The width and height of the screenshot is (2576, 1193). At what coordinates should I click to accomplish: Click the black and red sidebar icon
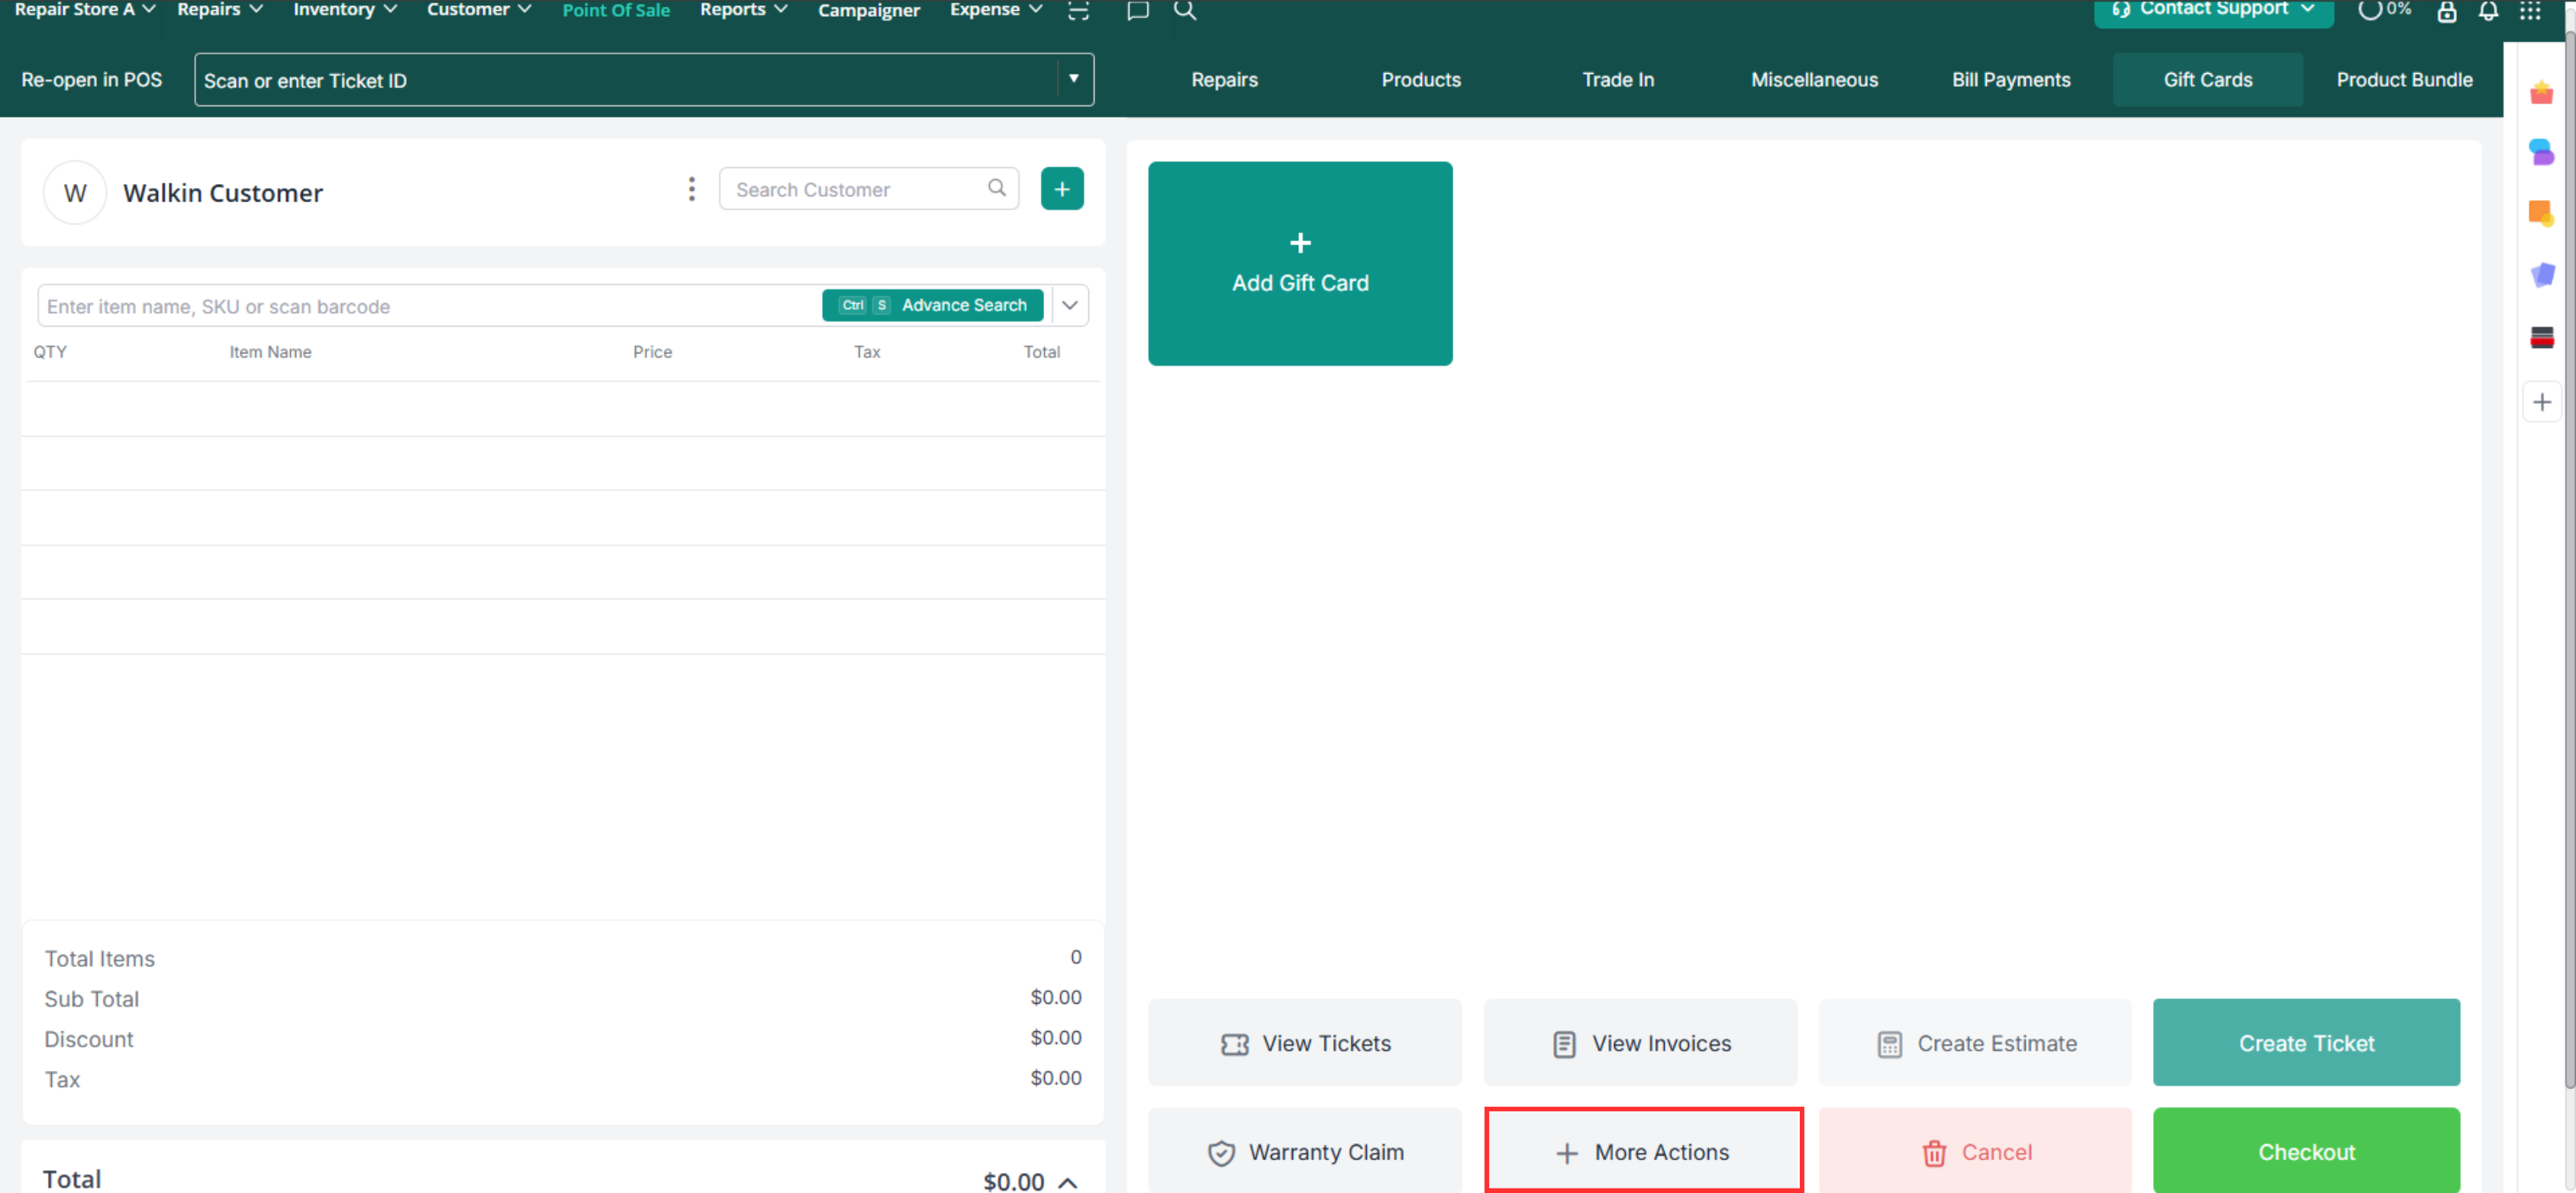[x=2541, y=337]
